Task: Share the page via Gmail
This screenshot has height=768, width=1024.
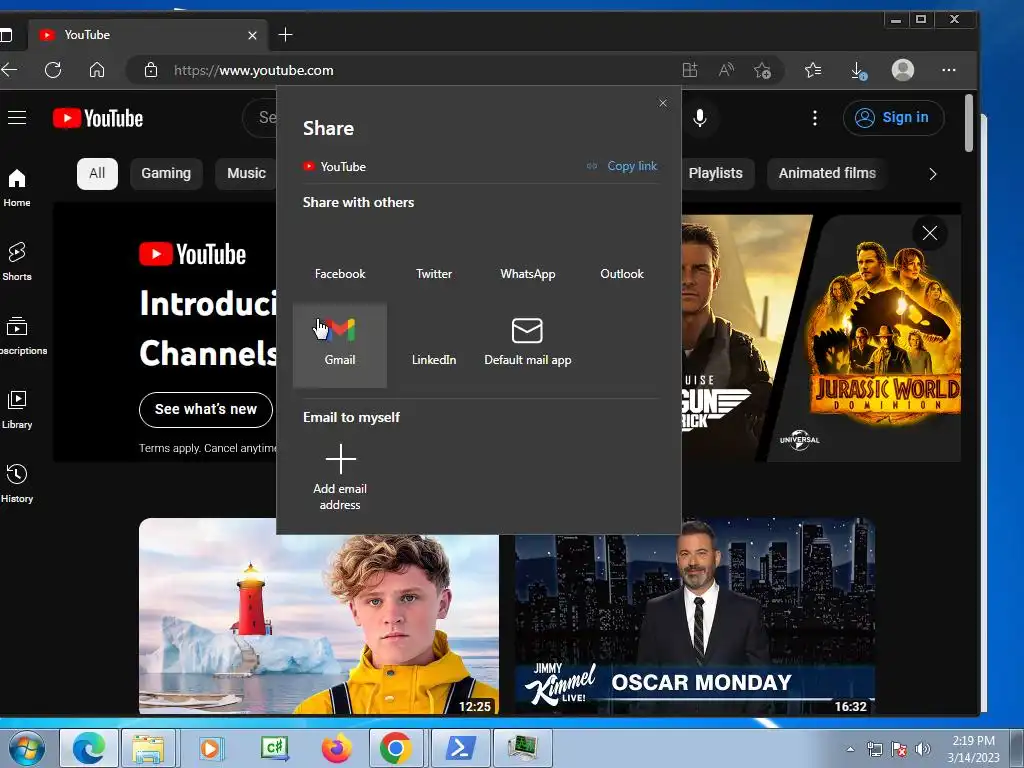Action: point(340,345)
